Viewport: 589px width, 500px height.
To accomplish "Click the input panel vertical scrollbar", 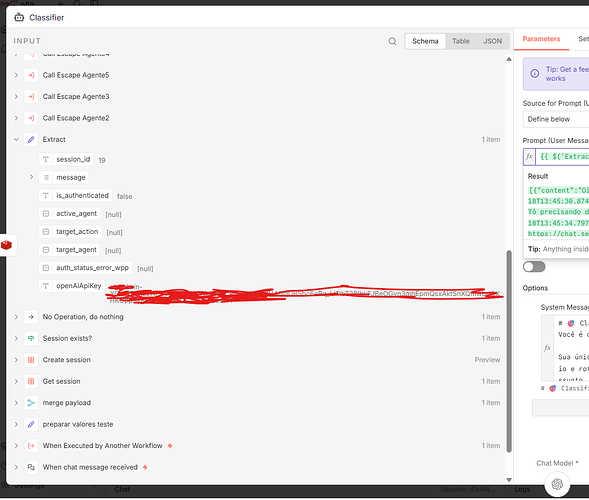I will click(x=509, y=351).
